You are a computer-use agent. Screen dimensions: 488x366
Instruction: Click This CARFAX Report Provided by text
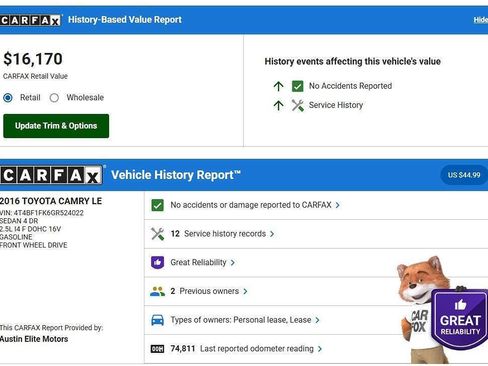click(51, 328)
